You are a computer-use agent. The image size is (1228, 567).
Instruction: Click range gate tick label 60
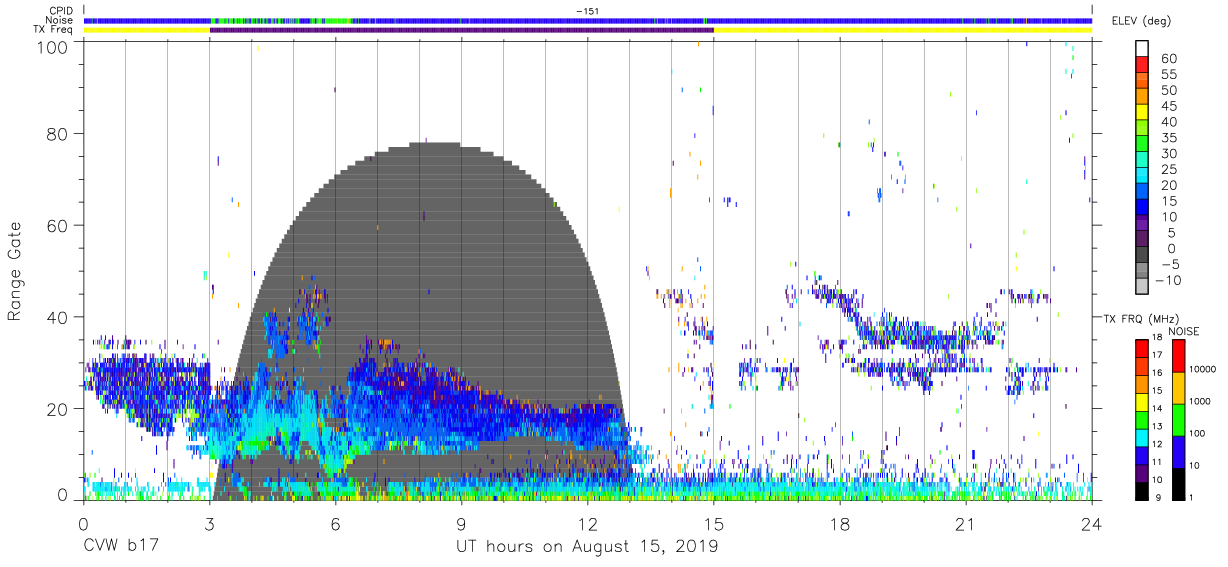pyautogui.click(x=58, y=226)
